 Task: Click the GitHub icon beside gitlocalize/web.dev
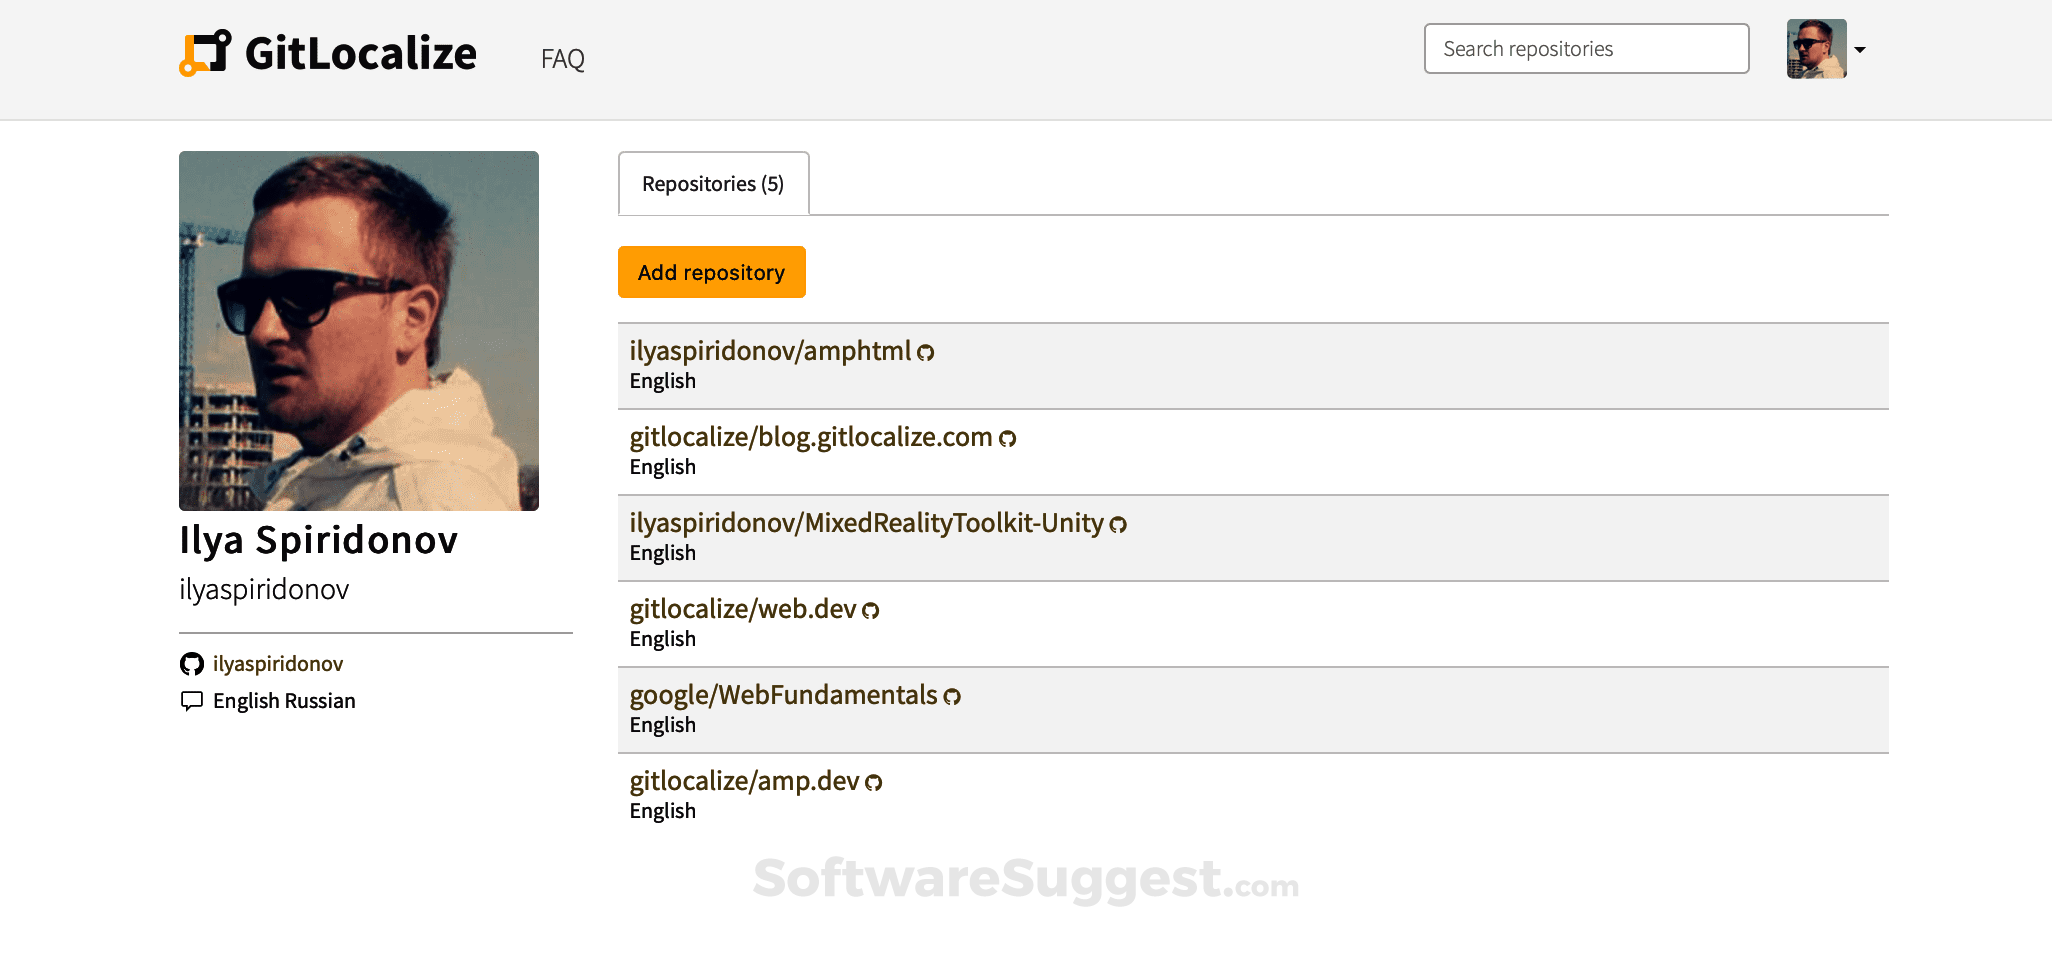click(869, 610)
